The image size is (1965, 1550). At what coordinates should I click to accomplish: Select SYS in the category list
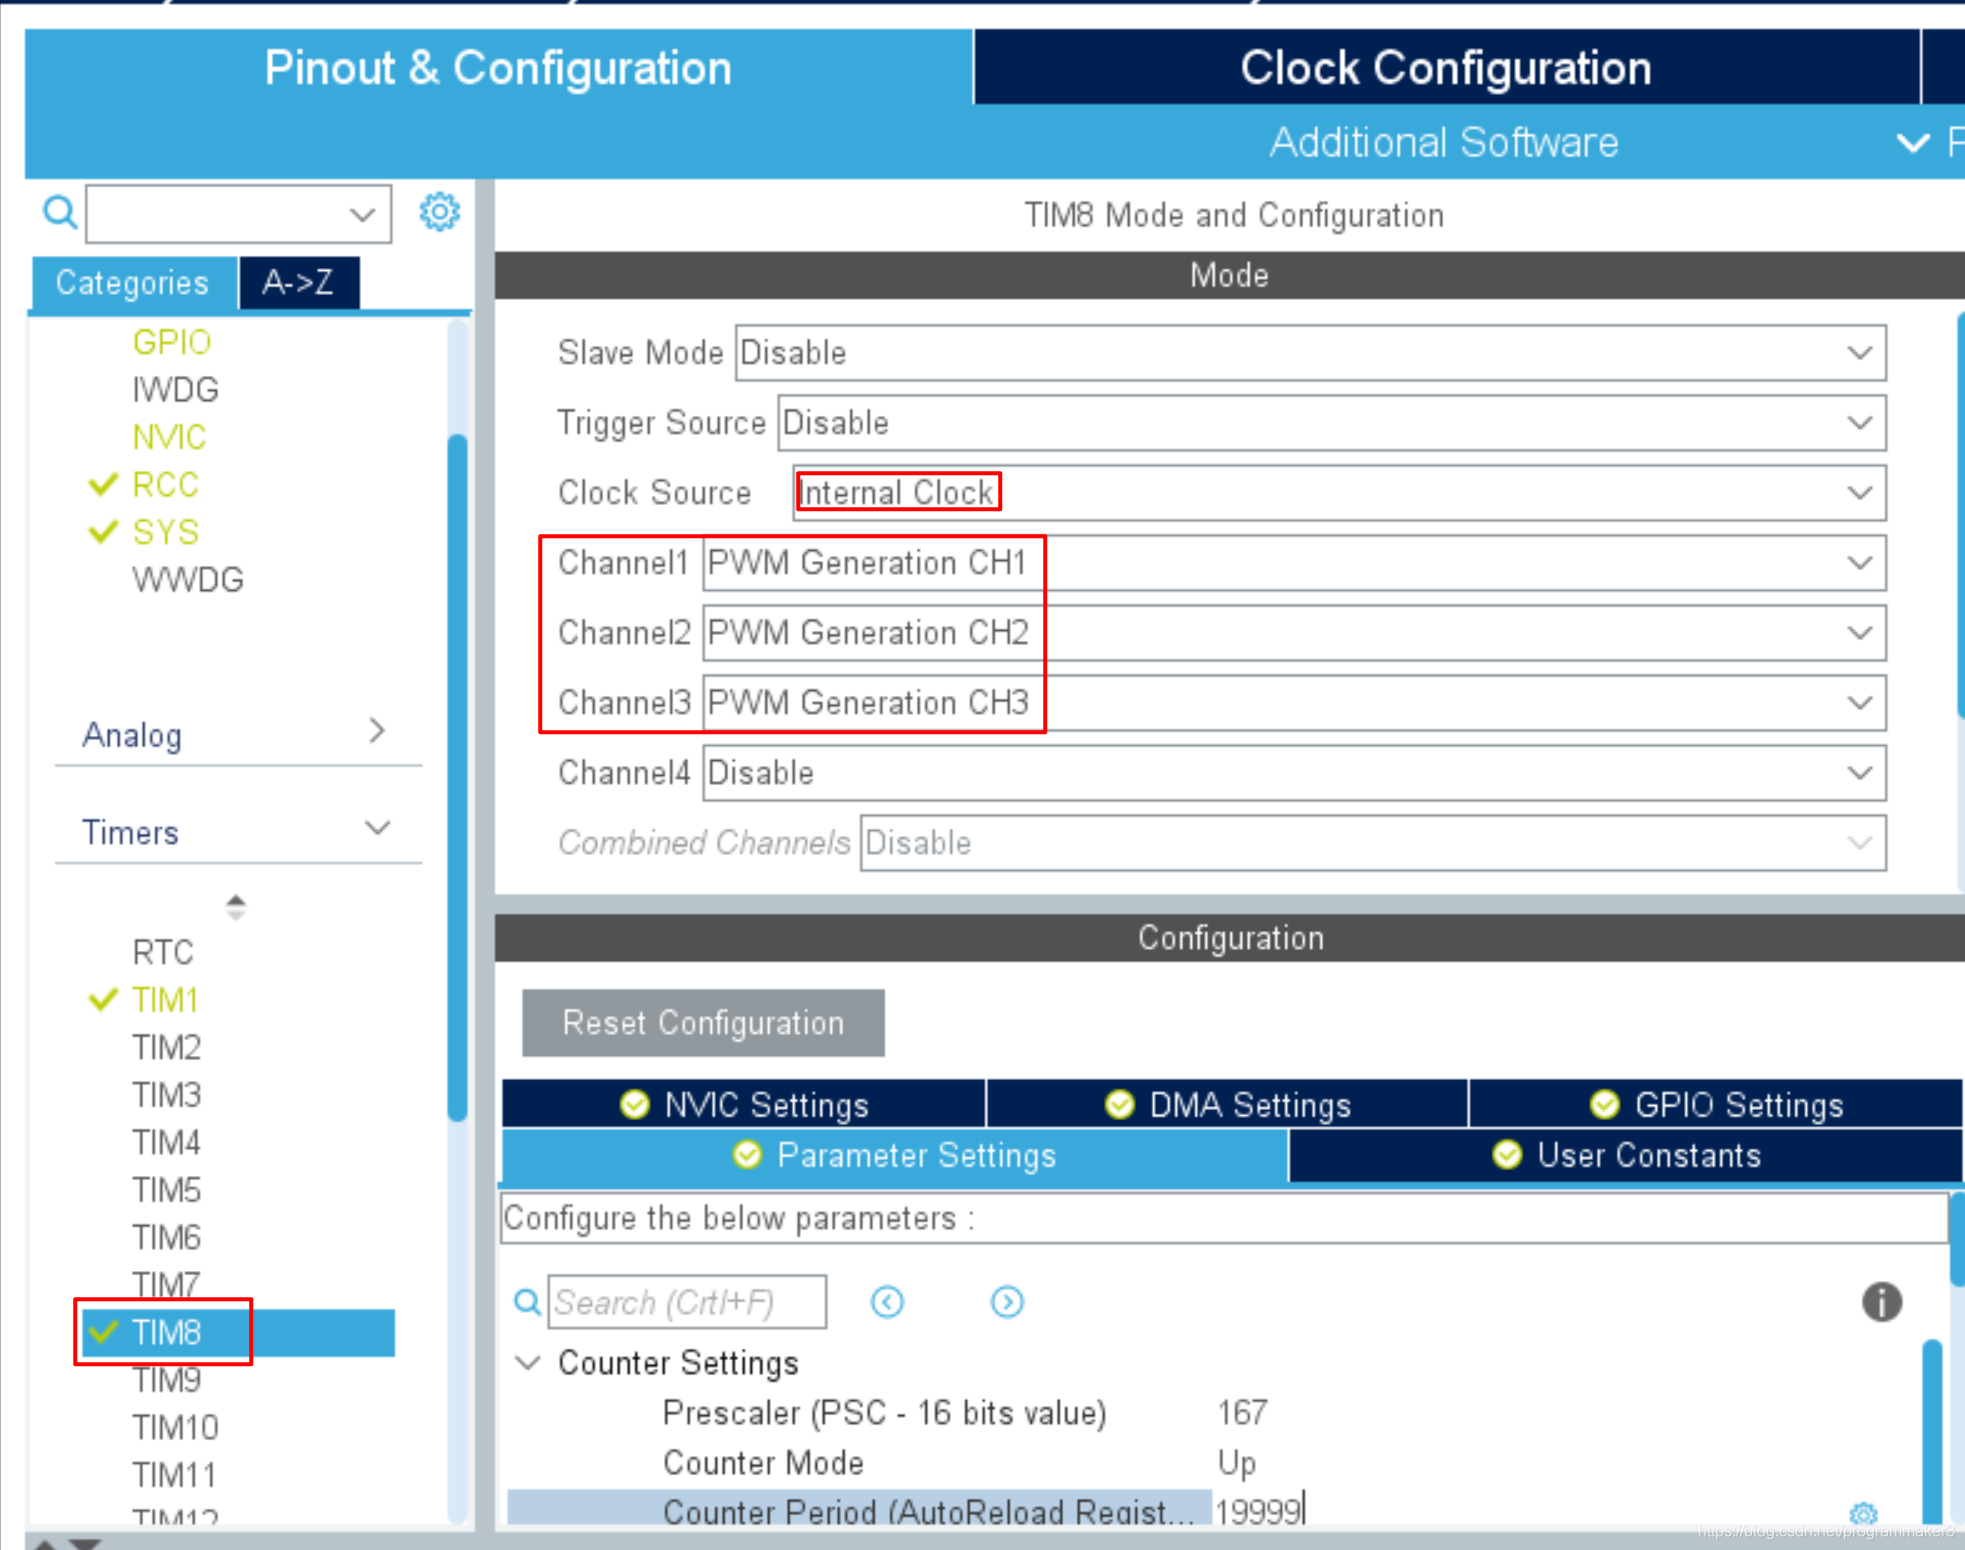click(166, 532)
